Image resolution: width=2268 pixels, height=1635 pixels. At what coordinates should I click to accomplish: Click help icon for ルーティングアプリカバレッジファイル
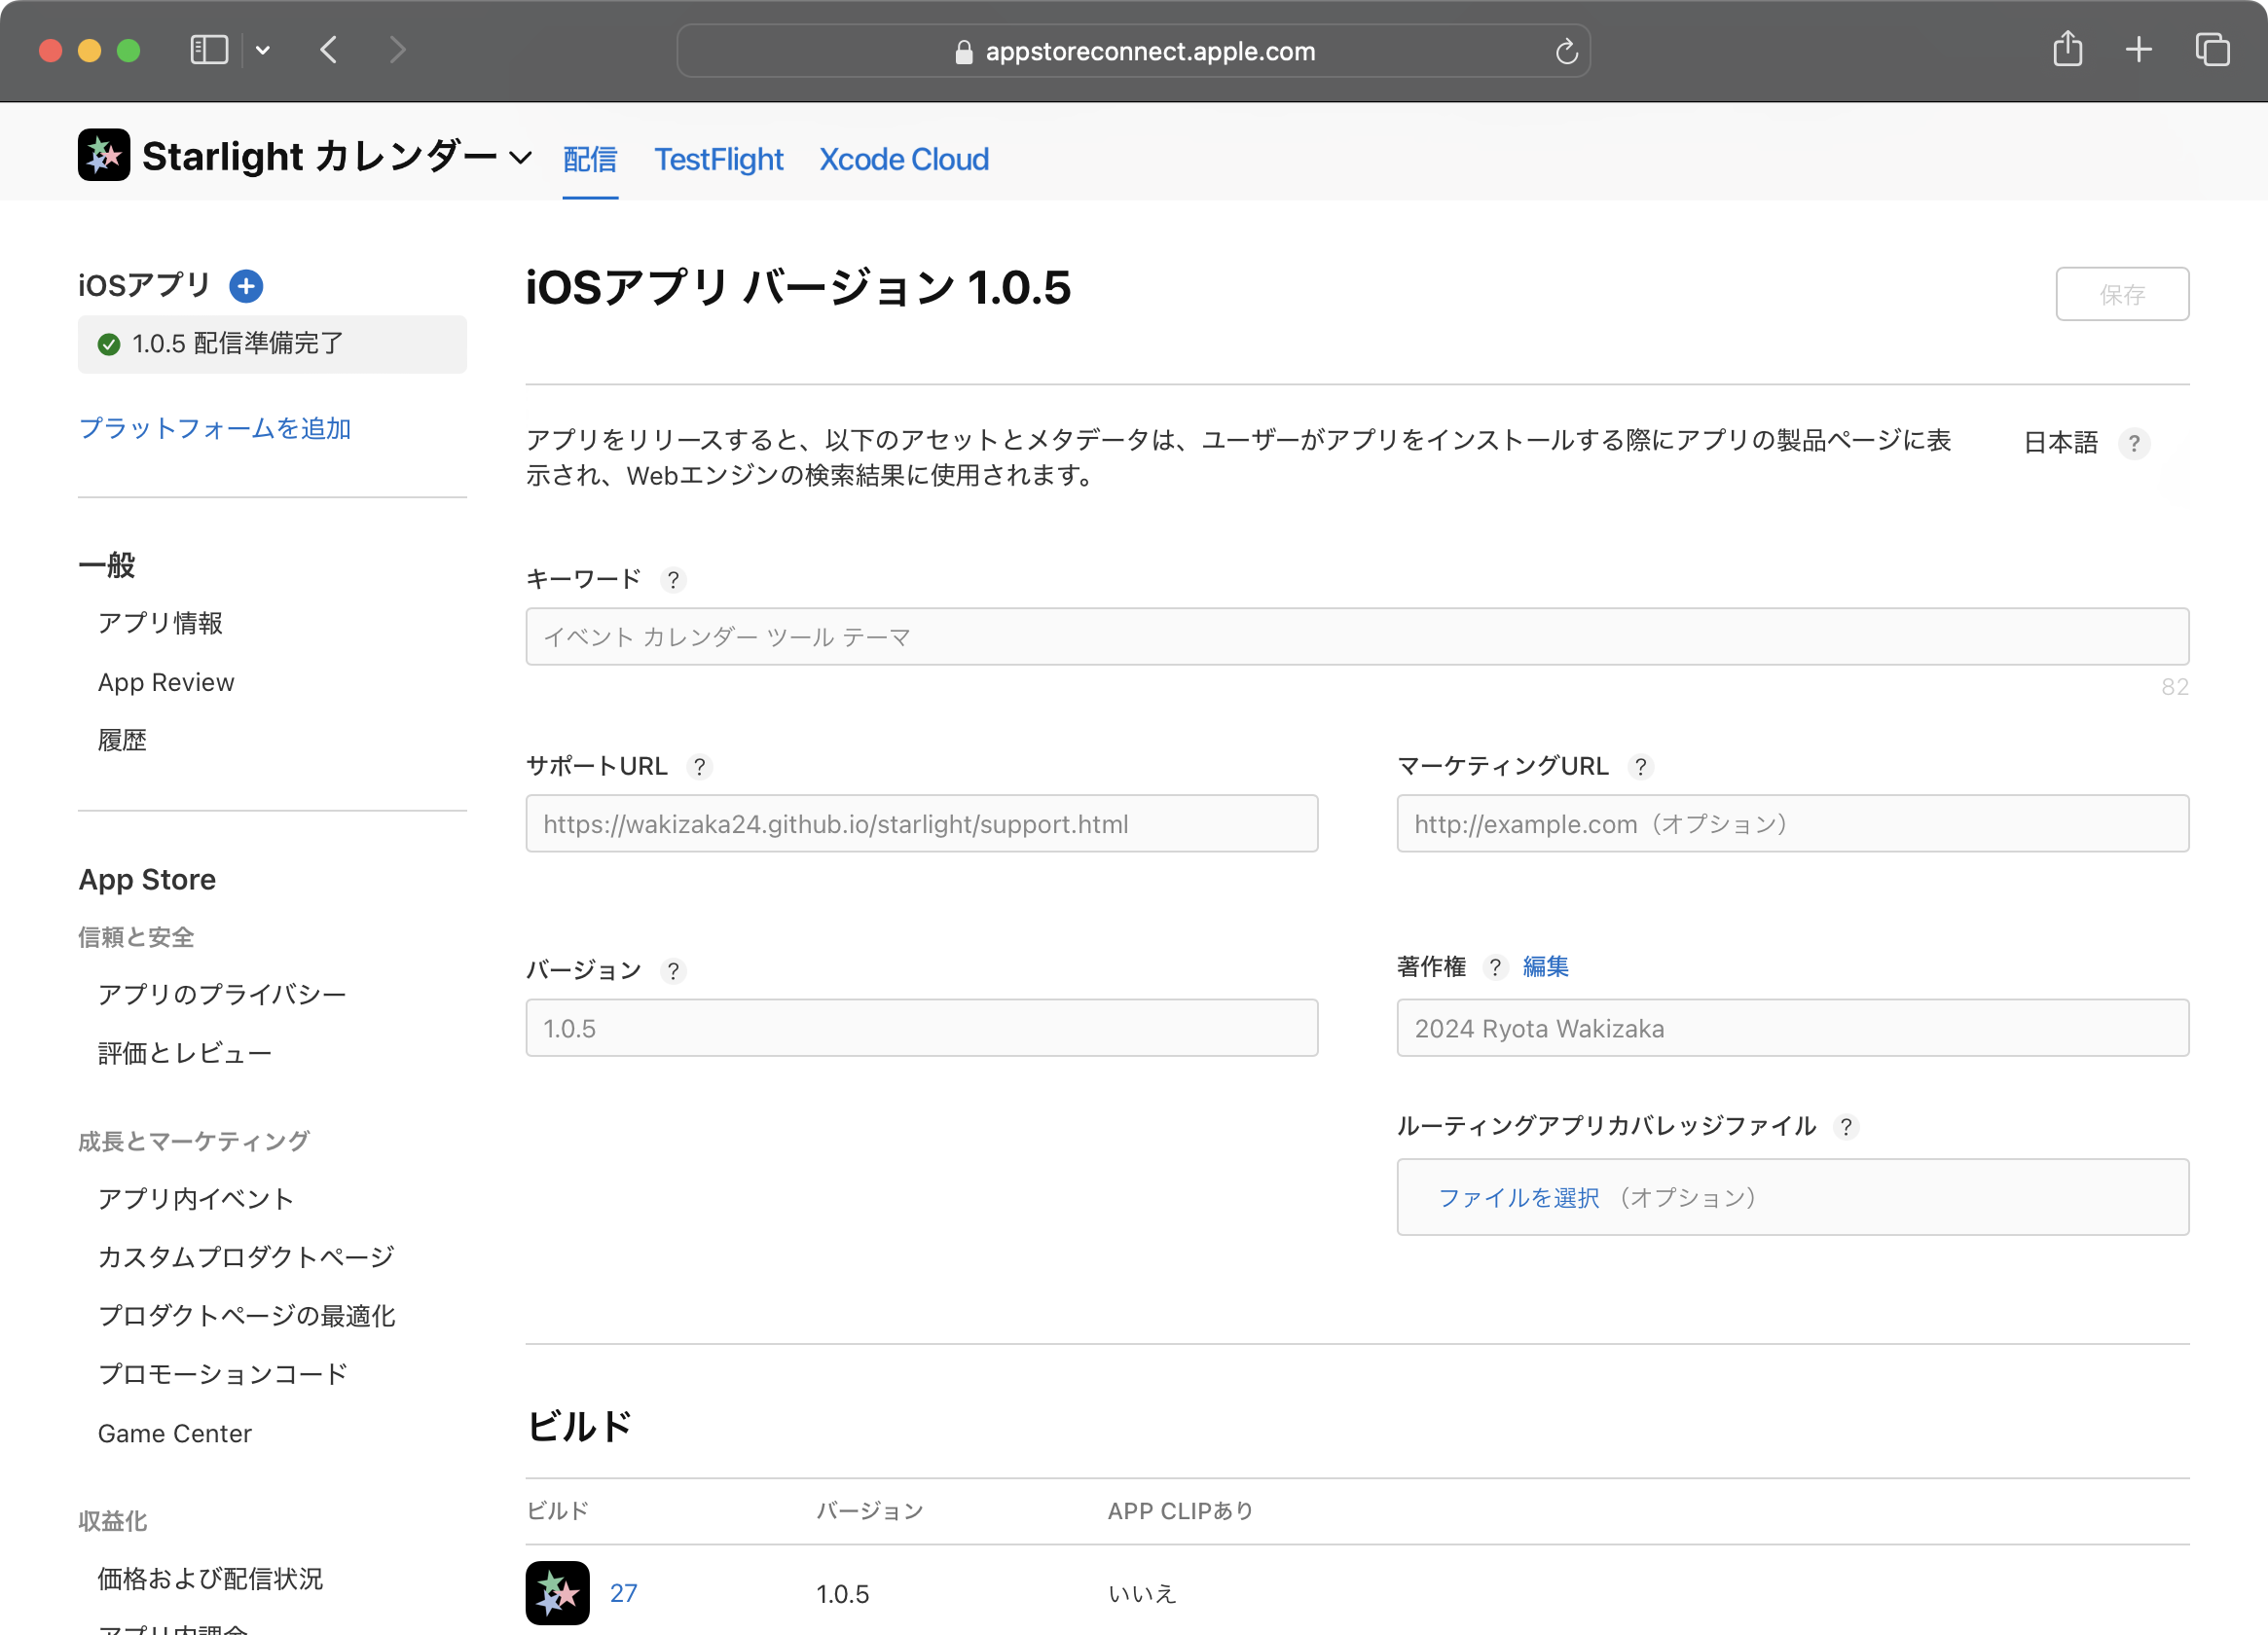pyautogui.click(x=1846, y=1127)
